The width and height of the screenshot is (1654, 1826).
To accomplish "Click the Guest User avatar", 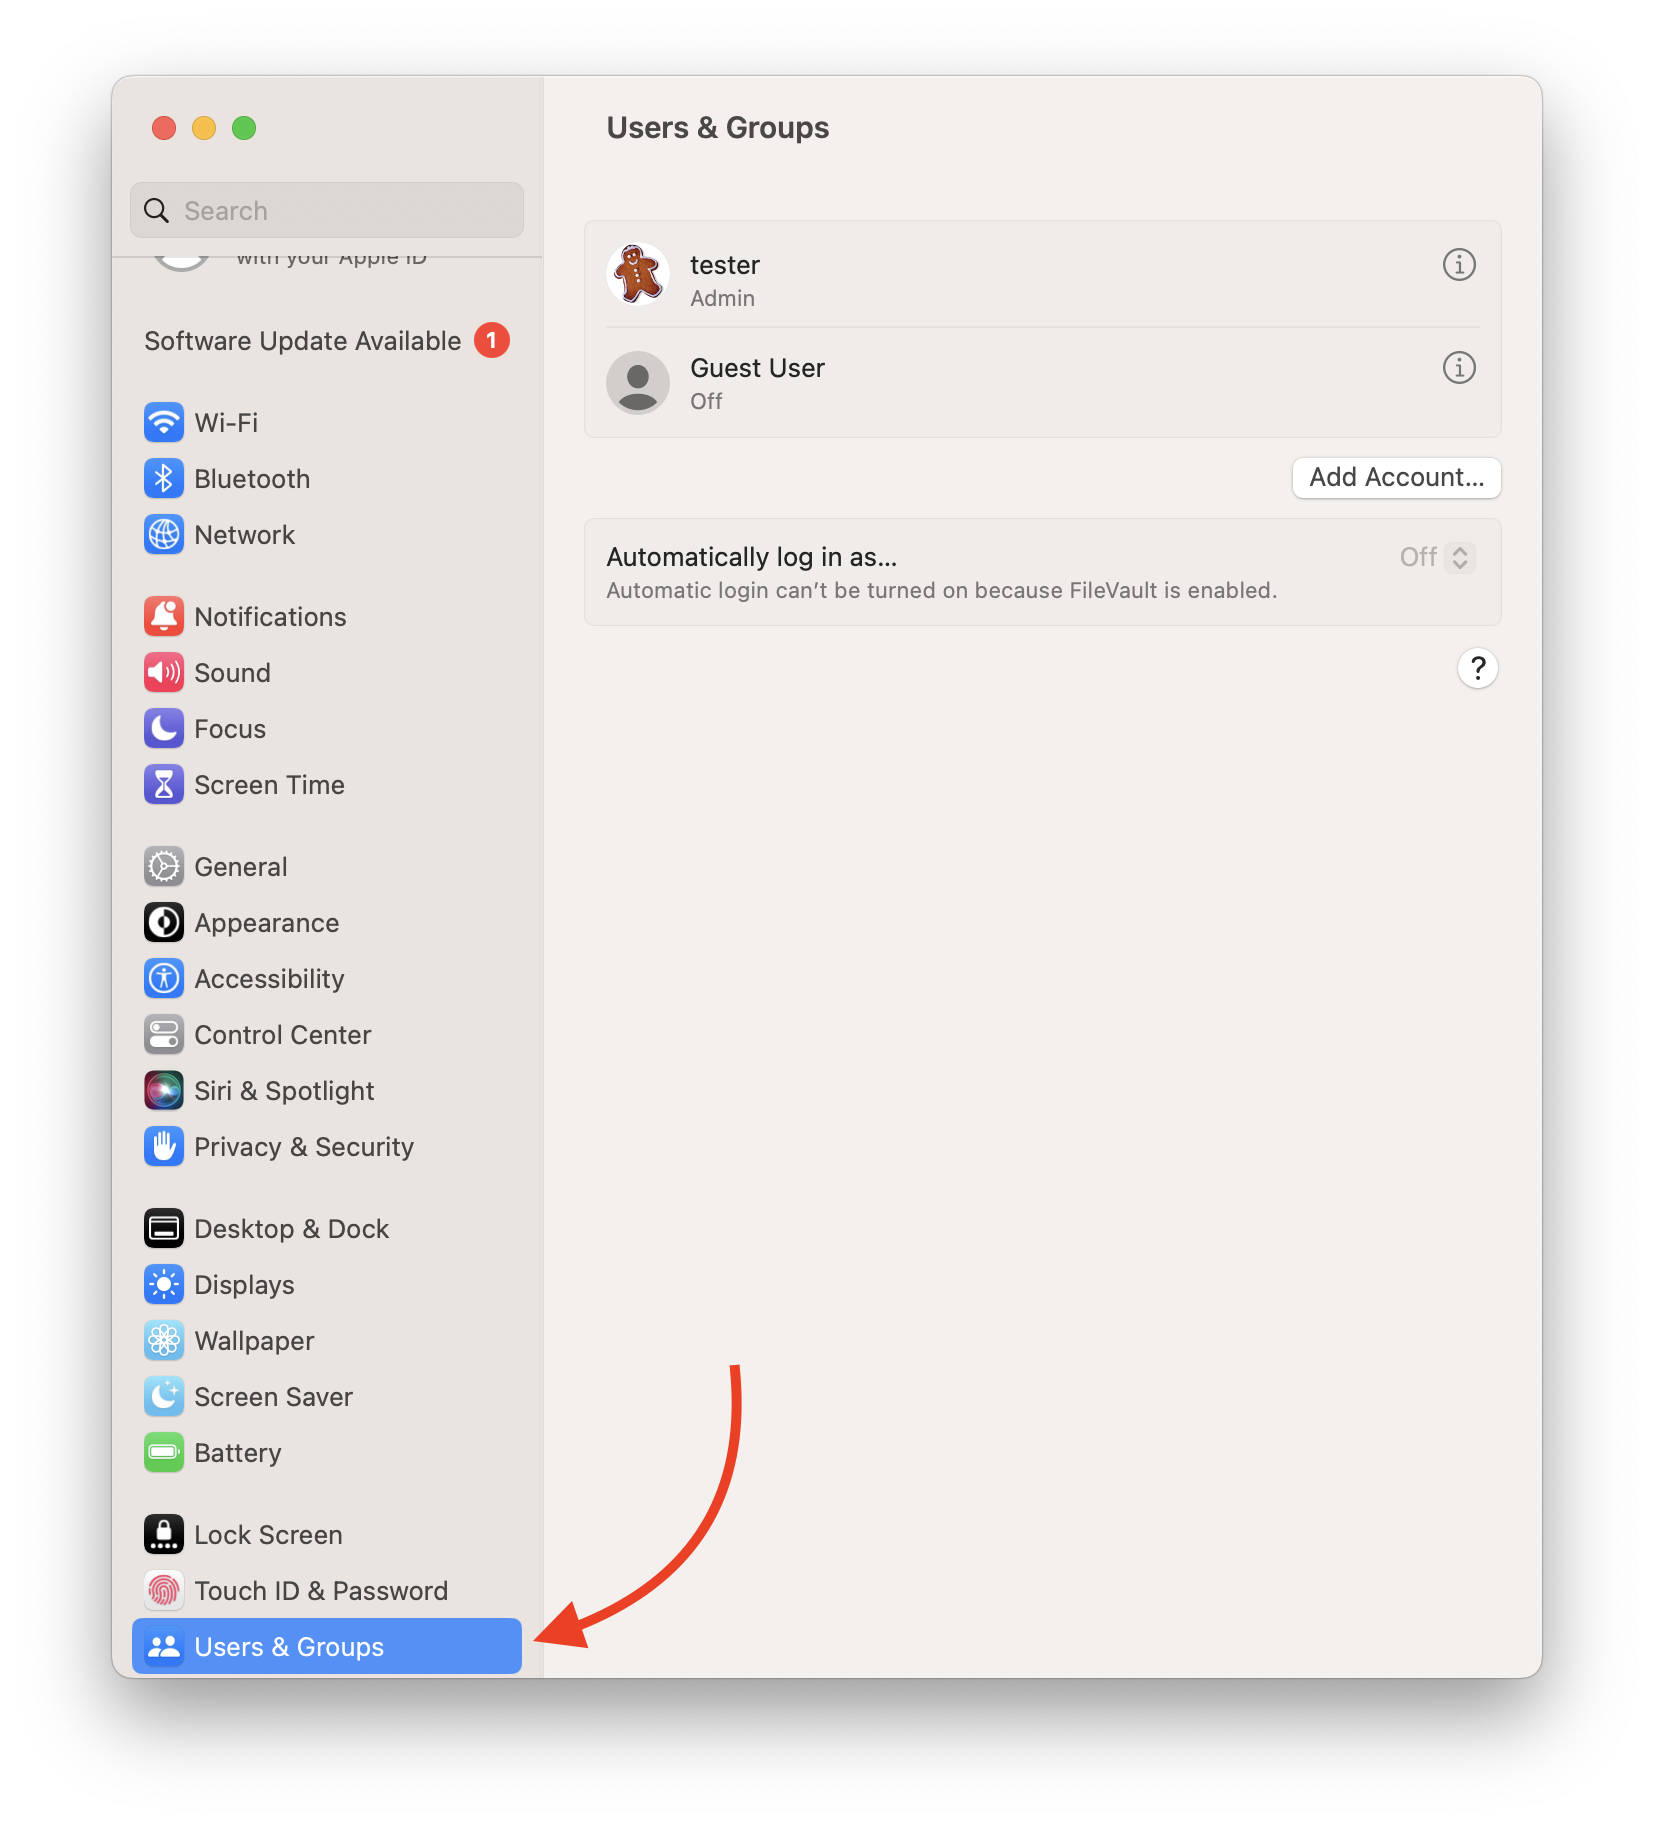I will coord(638,382).
